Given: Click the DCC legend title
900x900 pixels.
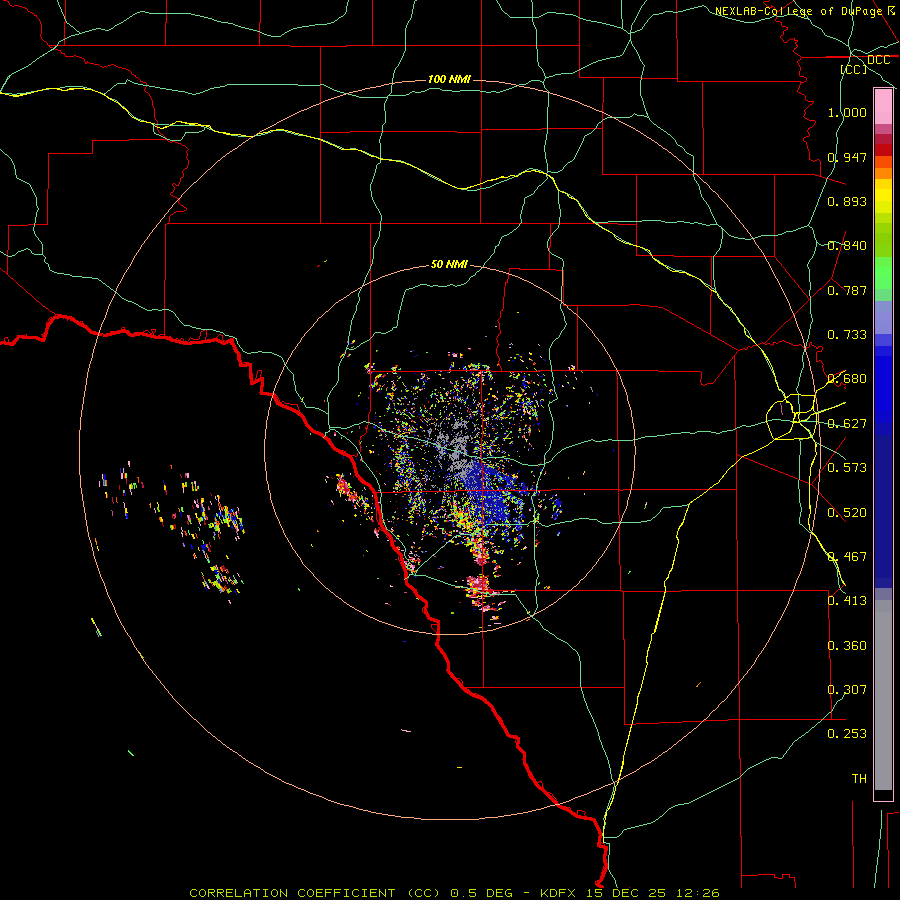Looking at the screenshot, I should 878,60.
